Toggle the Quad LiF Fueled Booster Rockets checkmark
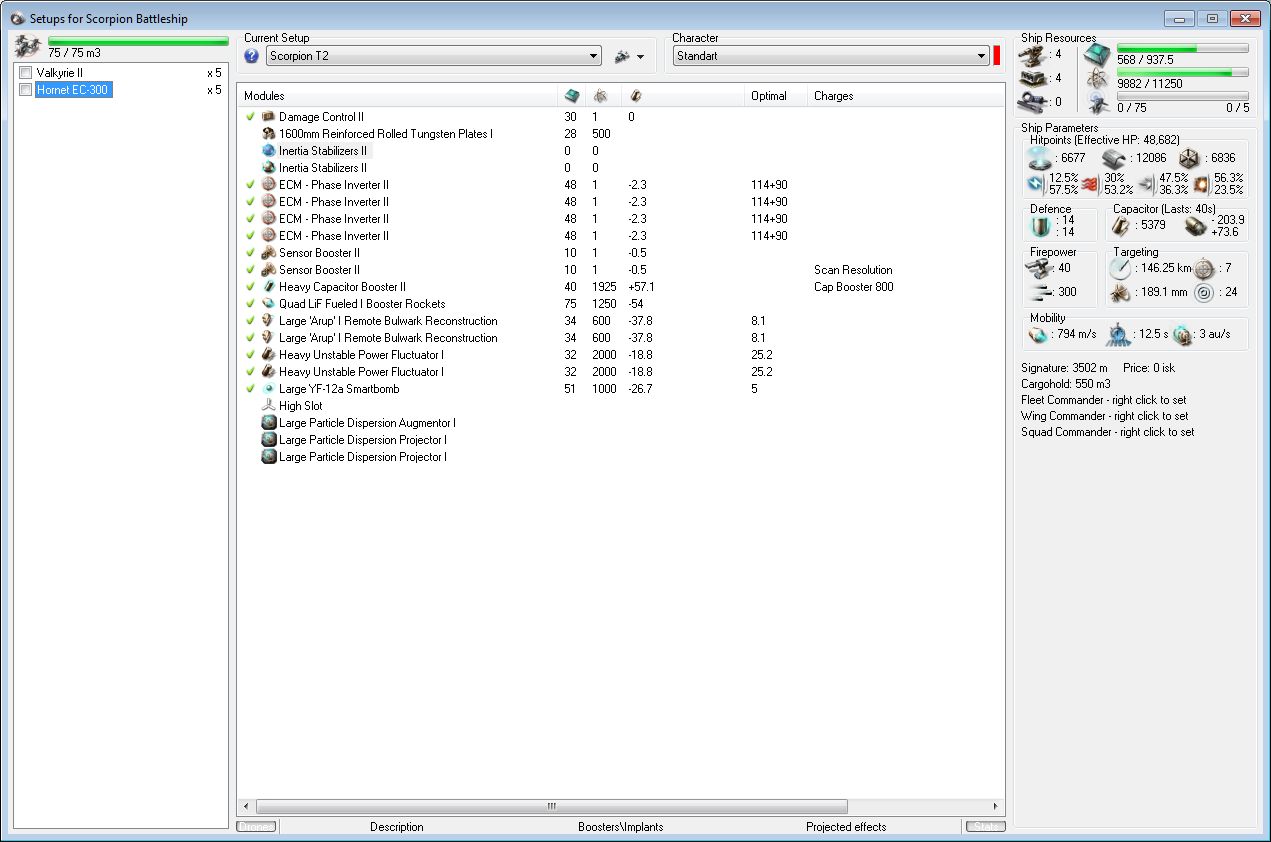This screenshot has height=842, width=1271. (250, 304)
